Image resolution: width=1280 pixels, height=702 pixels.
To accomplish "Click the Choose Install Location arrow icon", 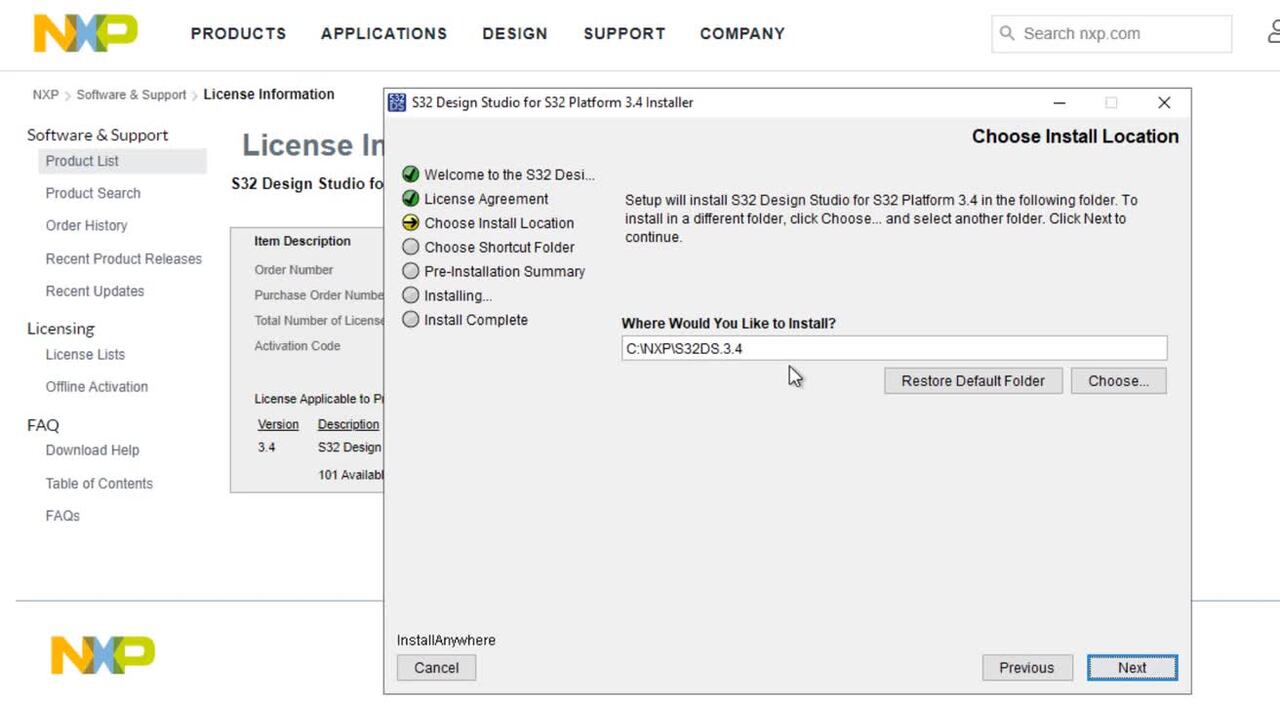I will tap(410, 222).
